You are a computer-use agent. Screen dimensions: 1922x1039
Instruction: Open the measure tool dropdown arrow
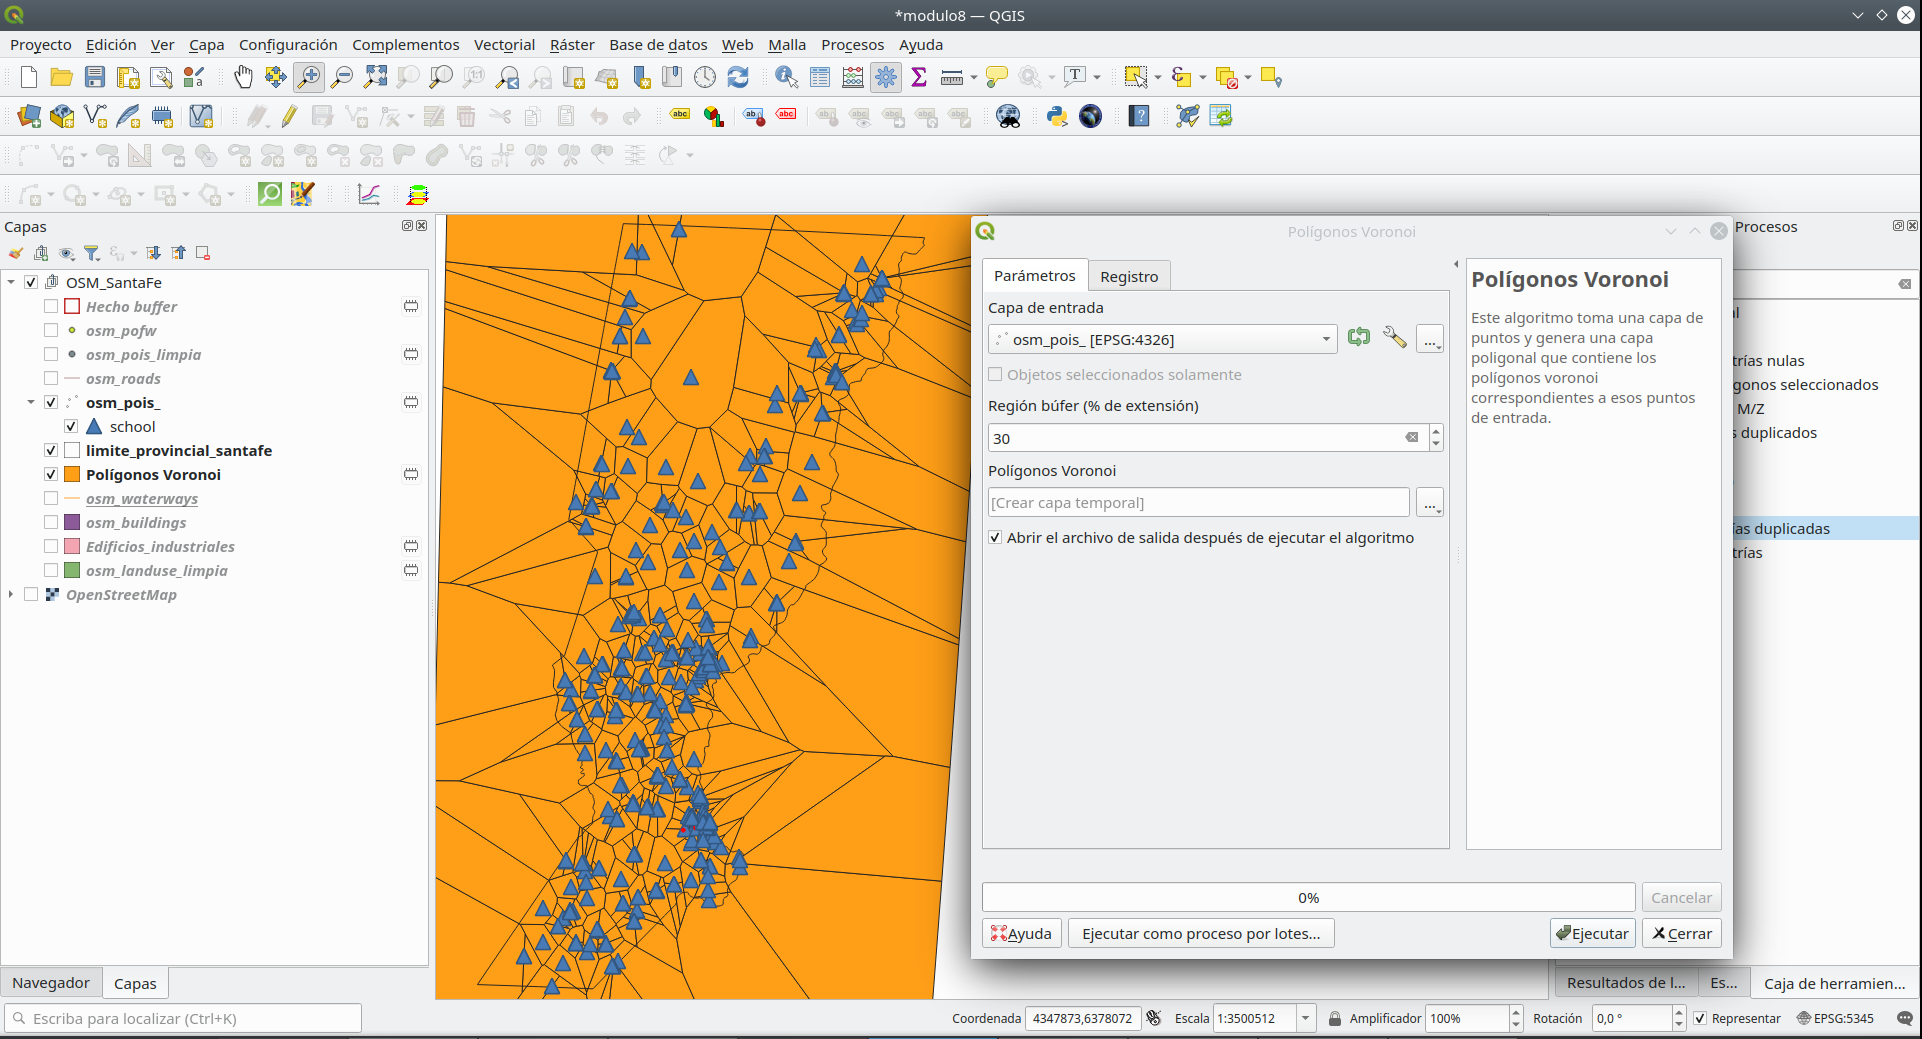[973, 77]
